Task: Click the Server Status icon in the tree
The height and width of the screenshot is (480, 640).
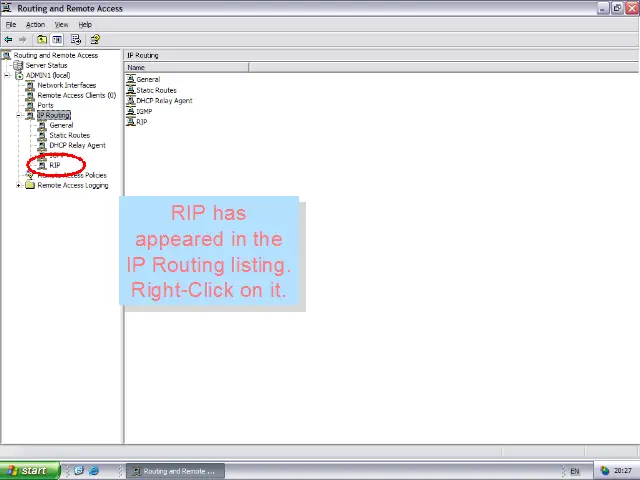Action: click(x=18, y=65)
